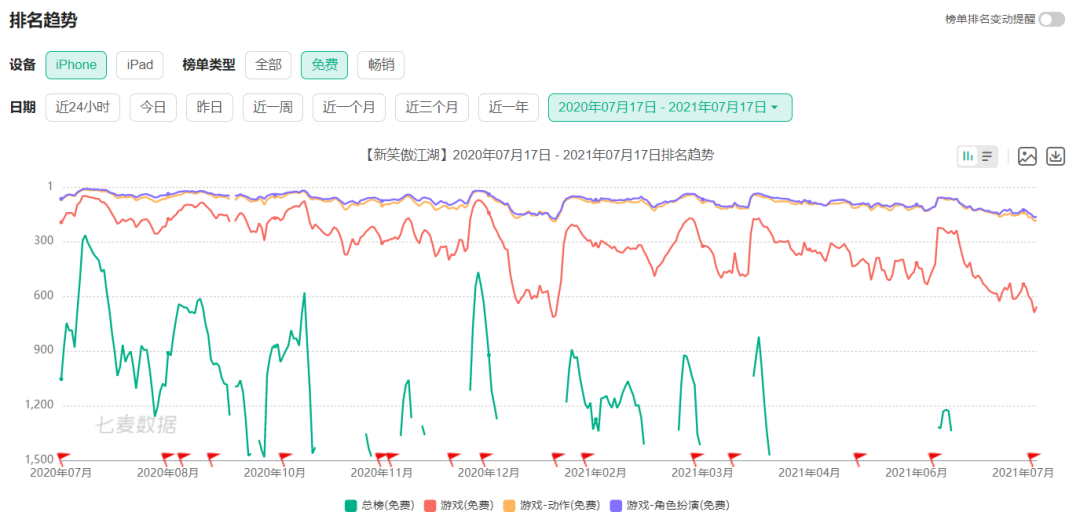Click the 榜单类型 label
The image size is (1080, 523).
click(x=209, y=65)
